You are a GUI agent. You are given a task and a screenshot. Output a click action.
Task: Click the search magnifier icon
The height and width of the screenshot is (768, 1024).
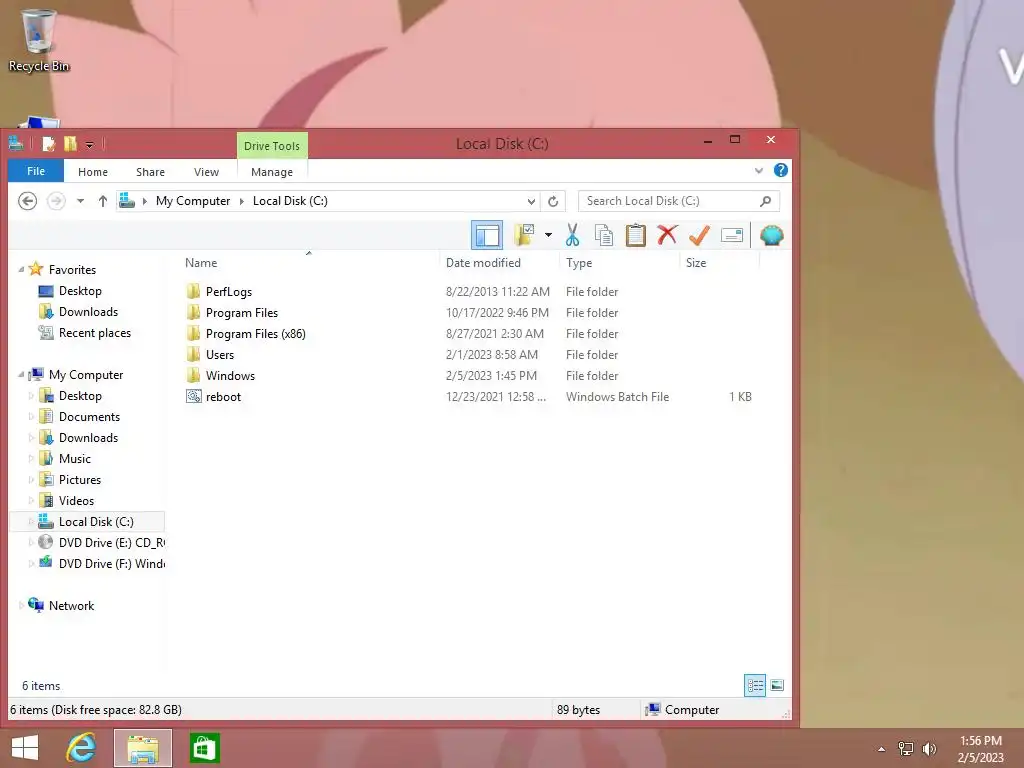[765, 201]
